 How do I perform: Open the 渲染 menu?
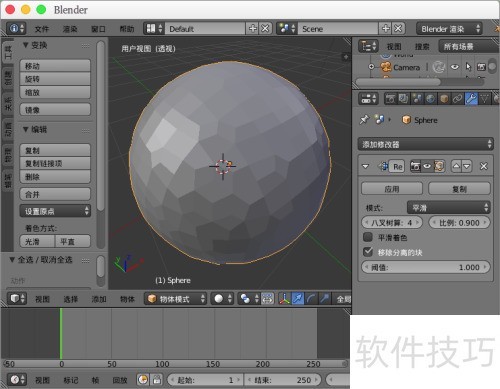click(x=70, y=29)
